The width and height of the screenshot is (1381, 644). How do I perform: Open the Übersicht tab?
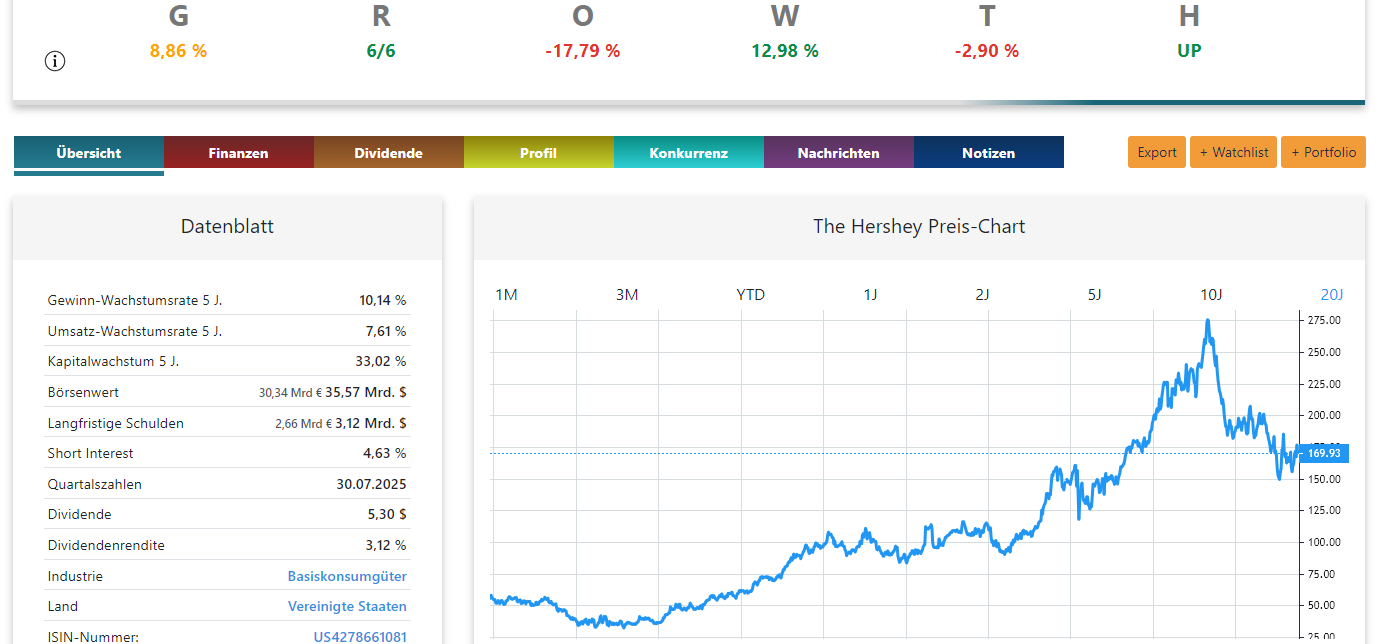(x=89, y=153)
